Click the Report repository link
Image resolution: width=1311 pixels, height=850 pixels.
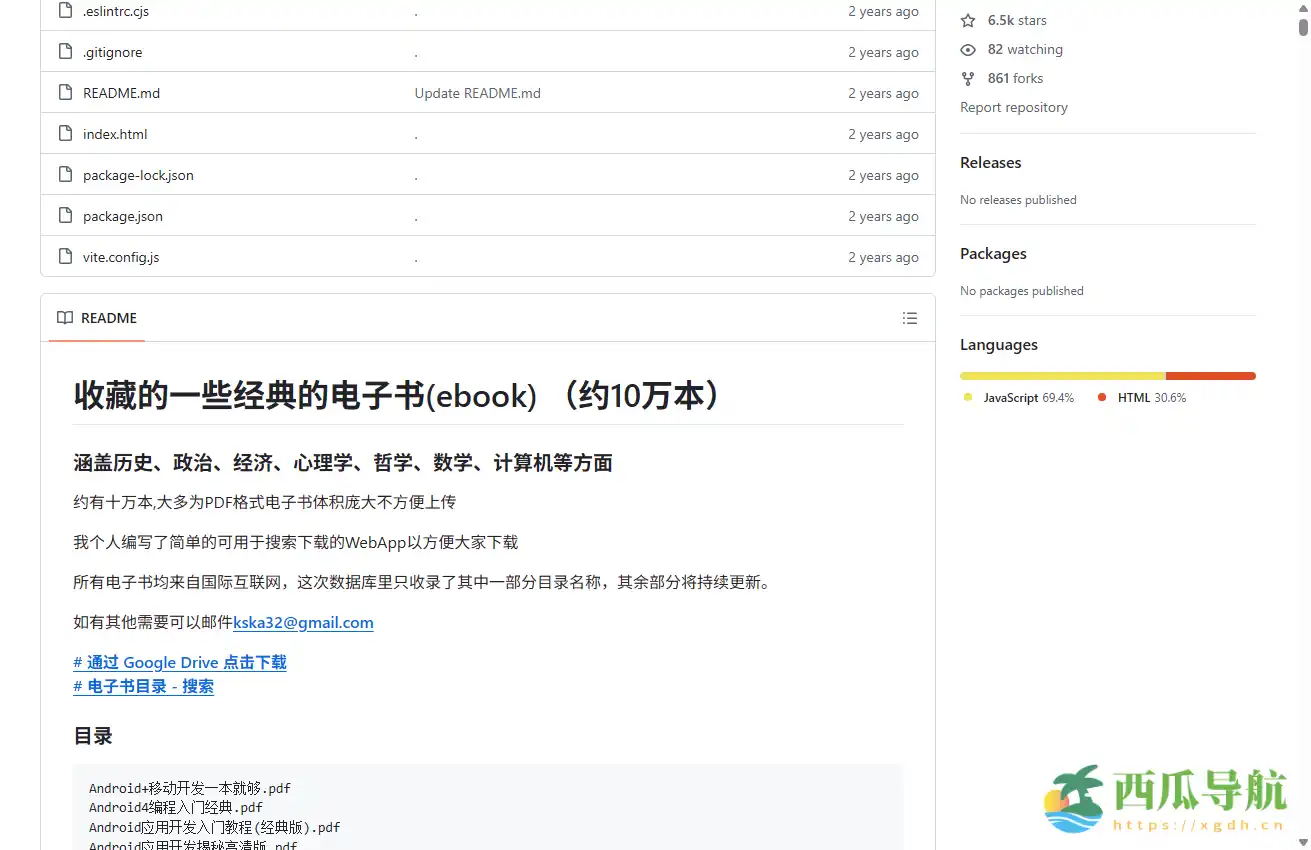click(x=1013, y=107)
